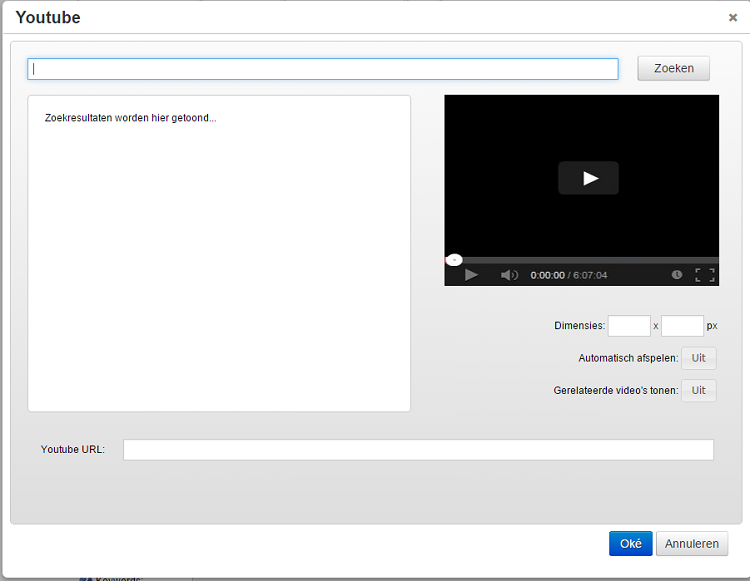Click the Youtube URL input field
Screen dimensions: 750x581
pyautogui.click(x=419, y=450)
